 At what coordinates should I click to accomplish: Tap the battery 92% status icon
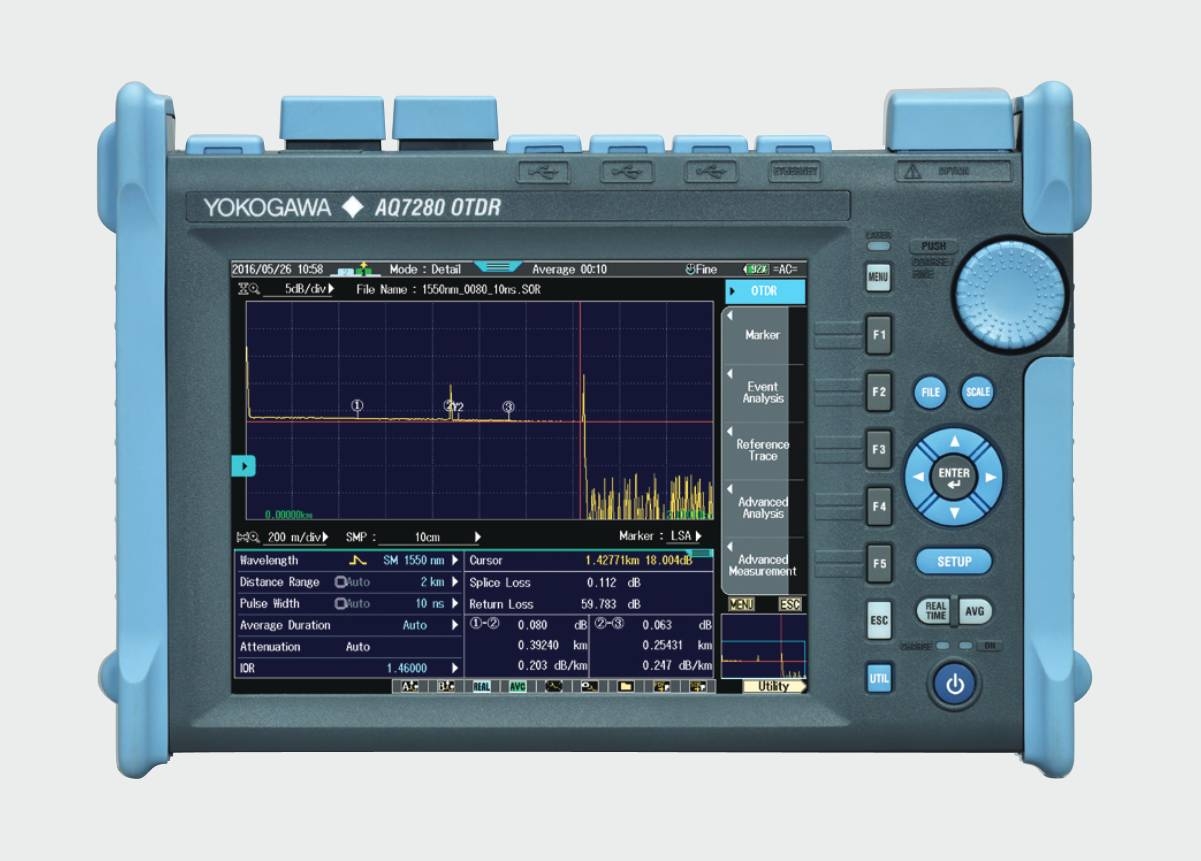(x=757, y=269)
